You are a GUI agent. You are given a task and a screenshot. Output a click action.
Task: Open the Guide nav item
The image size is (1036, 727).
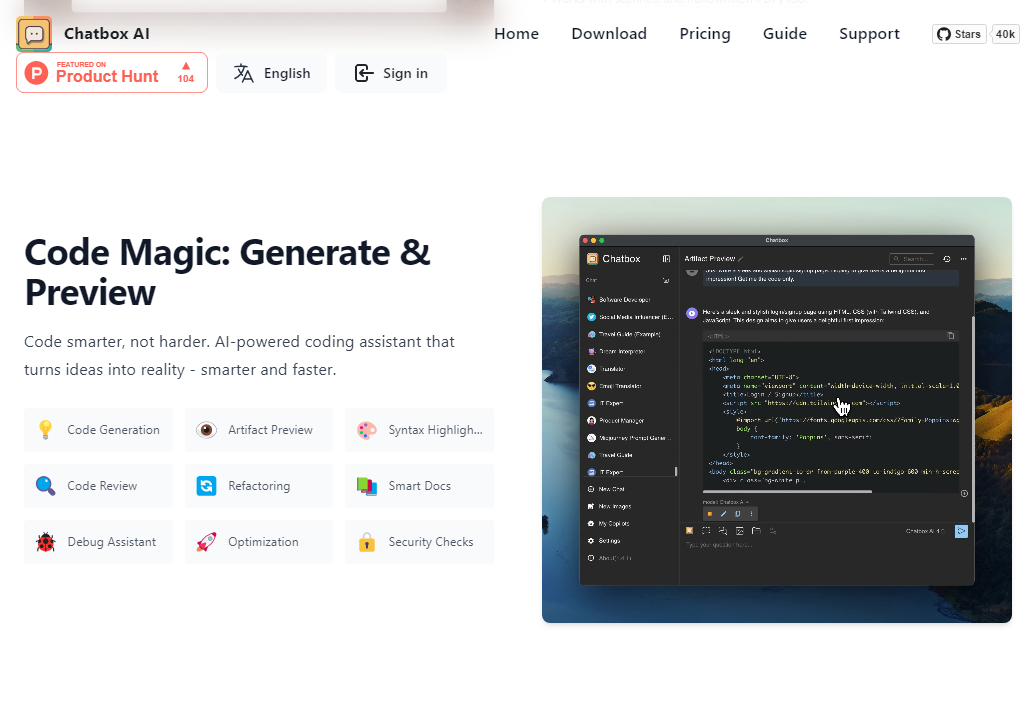click(x=785, y=34)
